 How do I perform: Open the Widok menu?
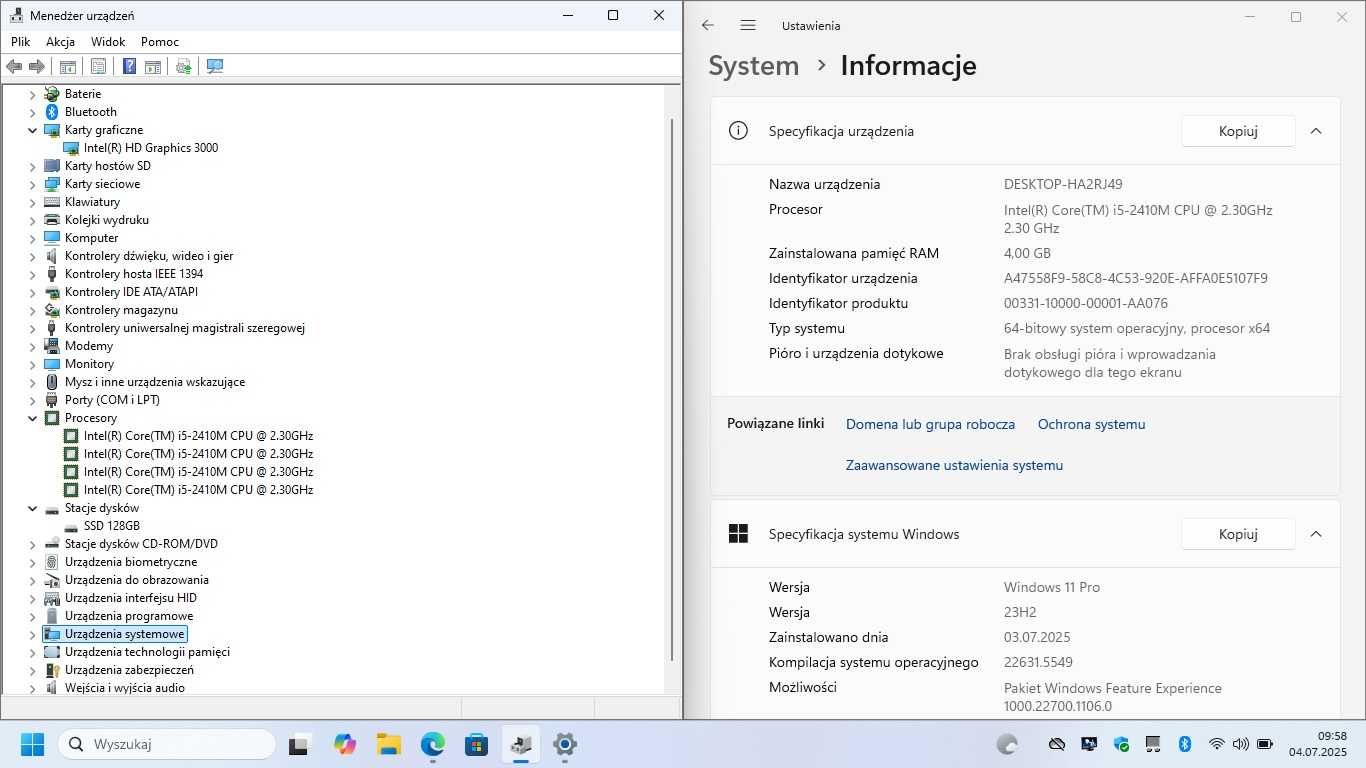pyautogui.click(x=108, y=42)
